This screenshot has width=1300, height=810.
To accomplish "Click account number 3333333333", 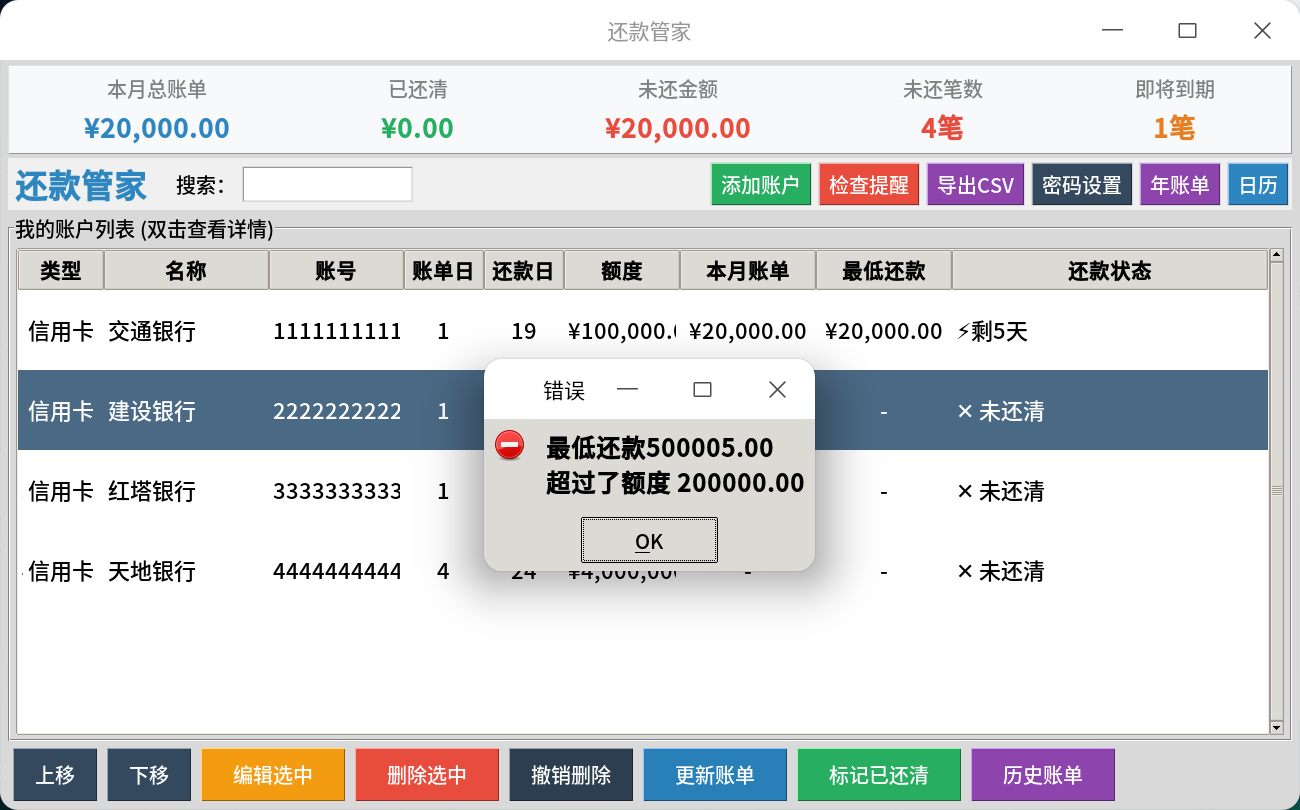I will (337, 491).
